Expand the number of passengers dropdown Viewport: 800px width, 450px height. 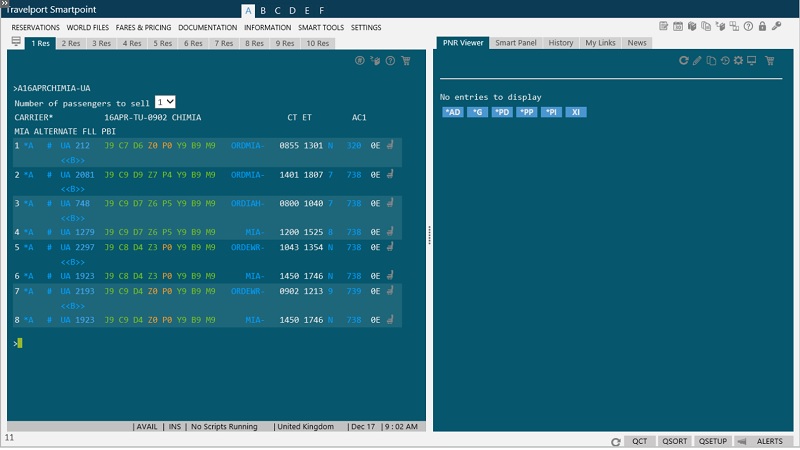[166, 102]
